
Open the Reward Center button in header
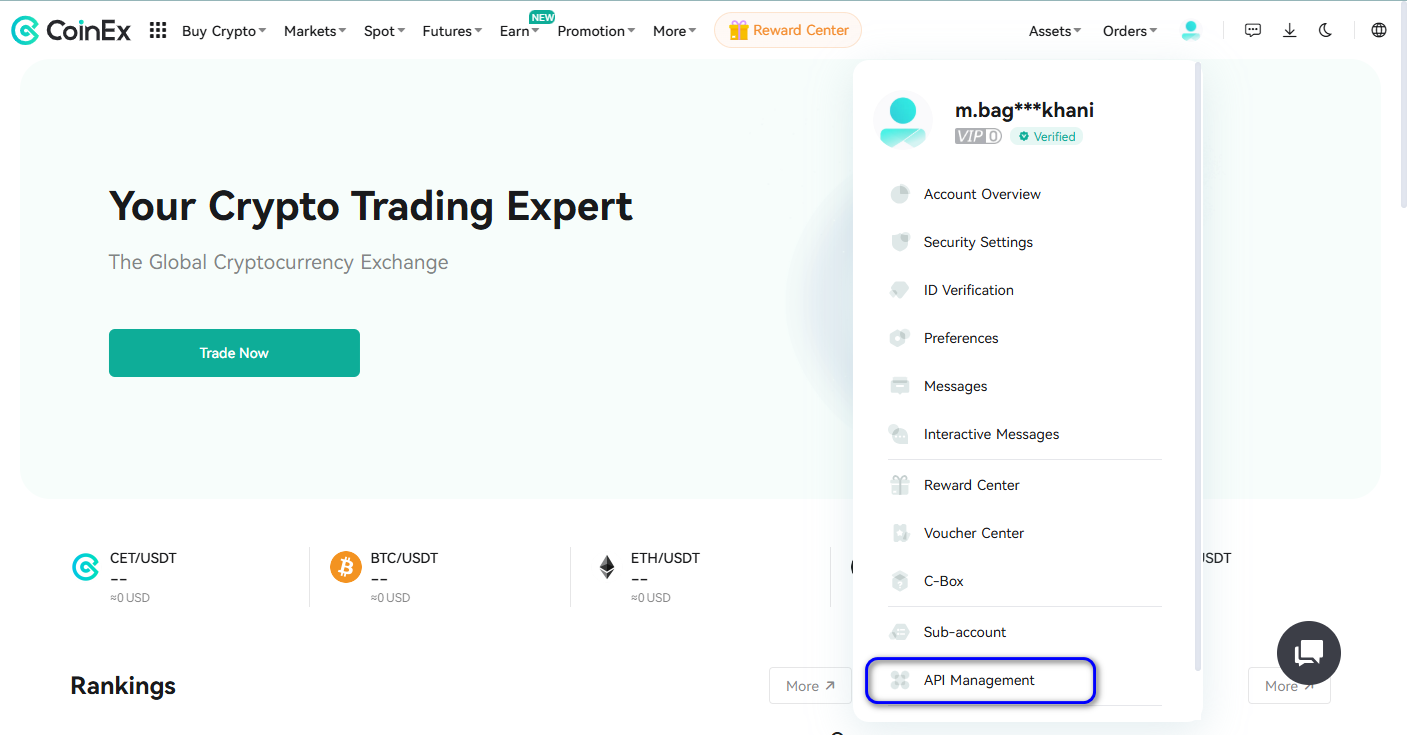coord(788,31)
